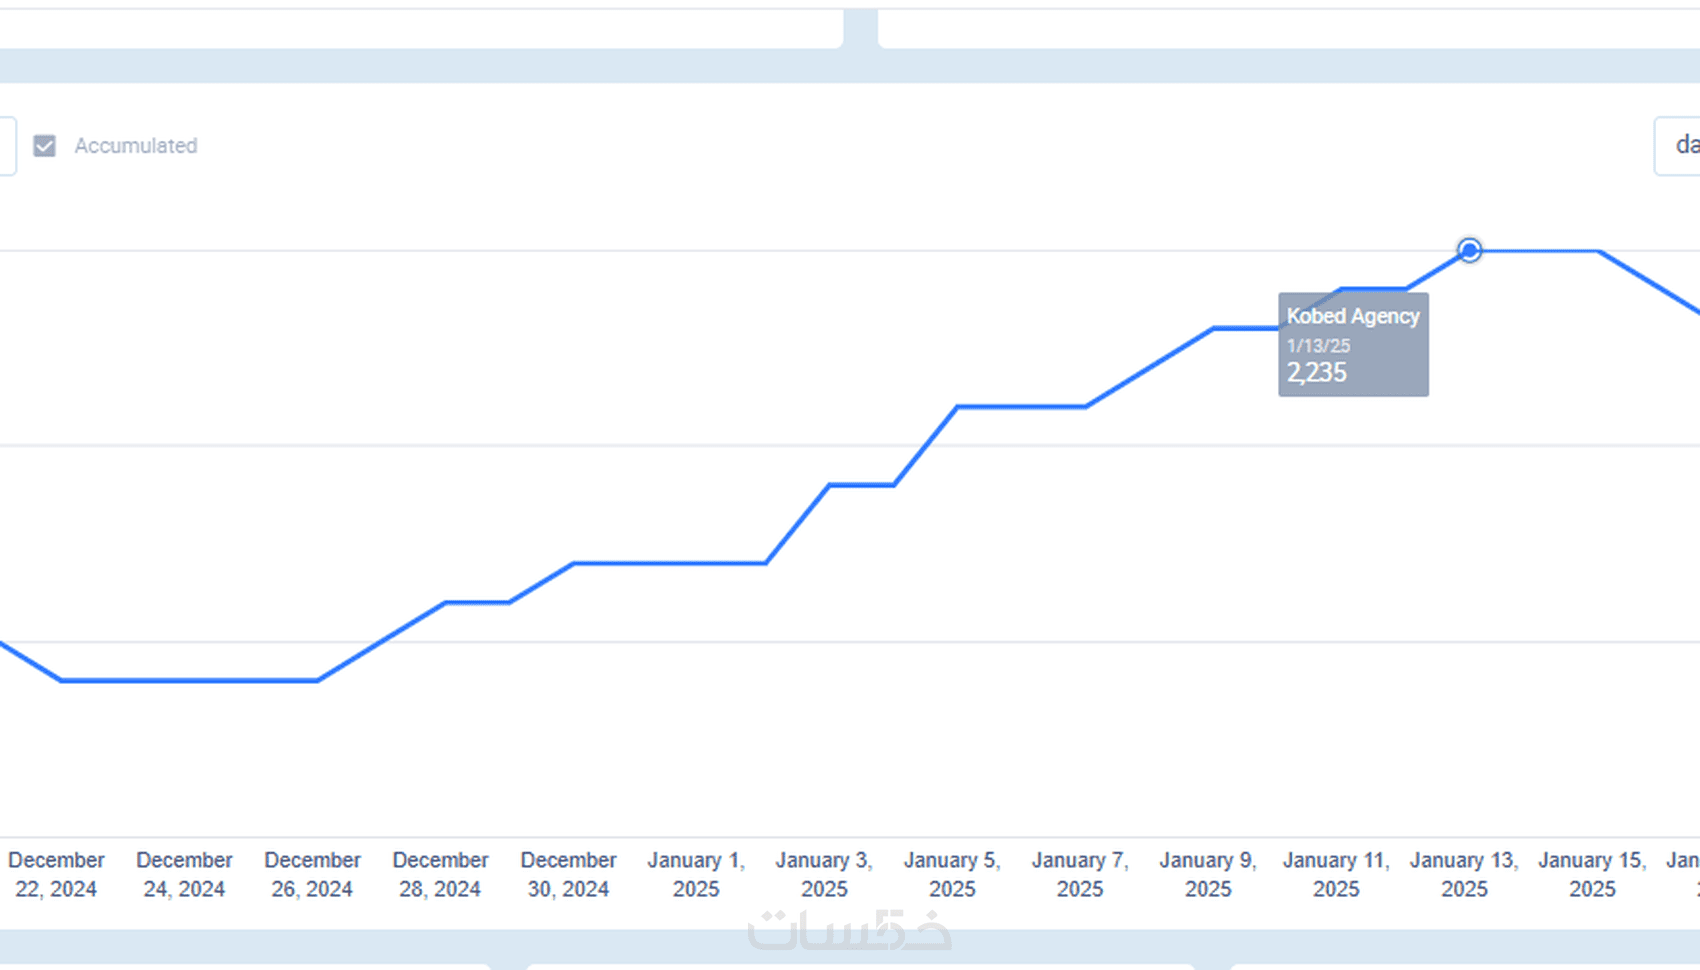Click the January 15, 2025 axis label
The image size is (1700, 970).
(x=1592, y=874)
